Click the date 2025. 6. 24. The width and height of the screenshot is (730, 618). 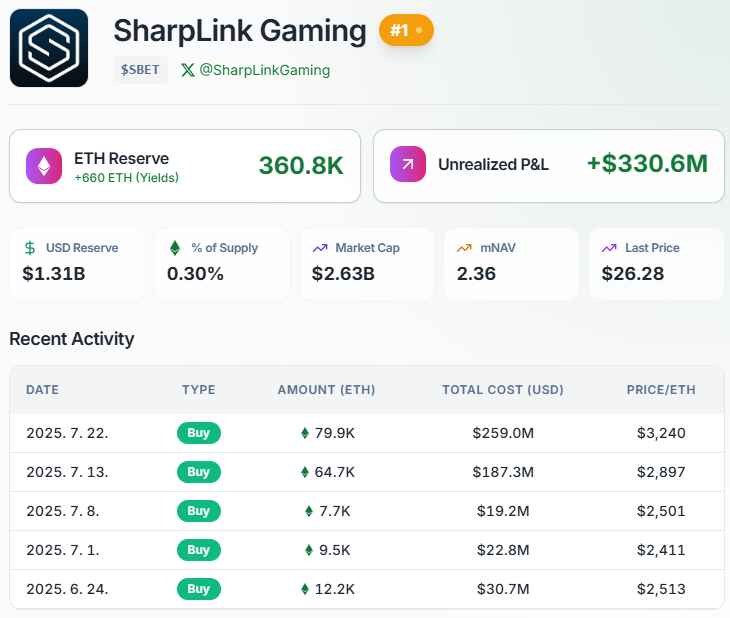point(68,589)
